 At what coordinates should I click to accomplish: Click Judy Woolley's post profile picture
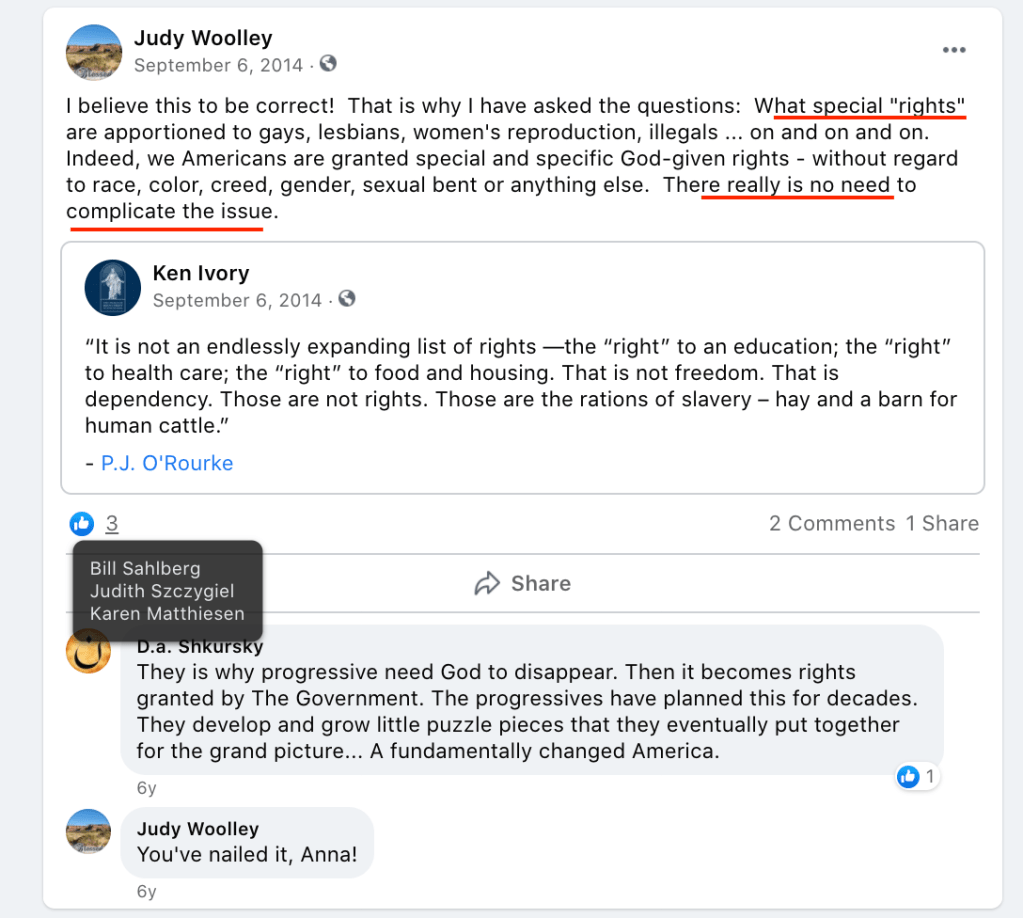point(94,52)
